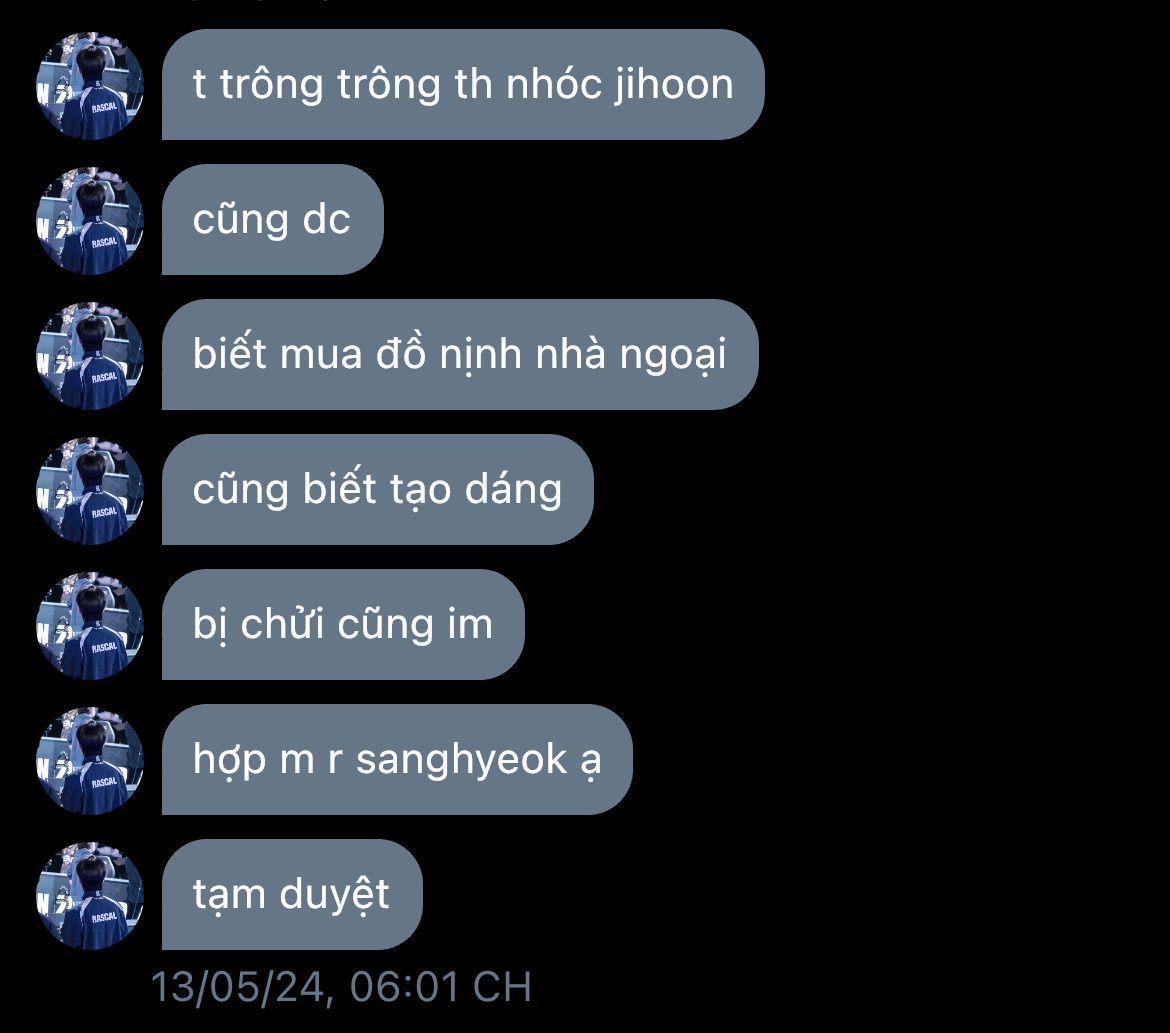
Task: Open profile picture beside 'bị chửi cũng im'
Action: (90, 625)
